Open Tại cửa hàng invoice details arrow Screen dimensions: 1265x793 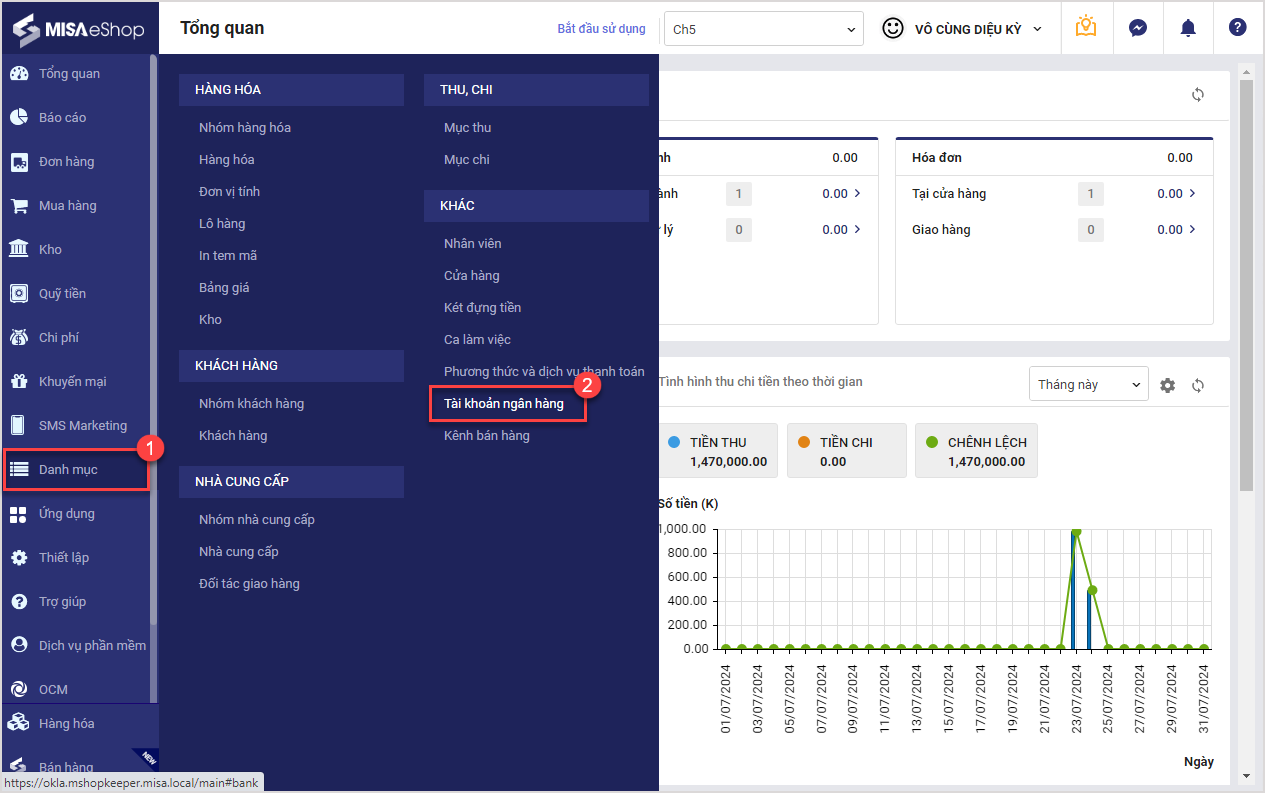point(1192,194)
